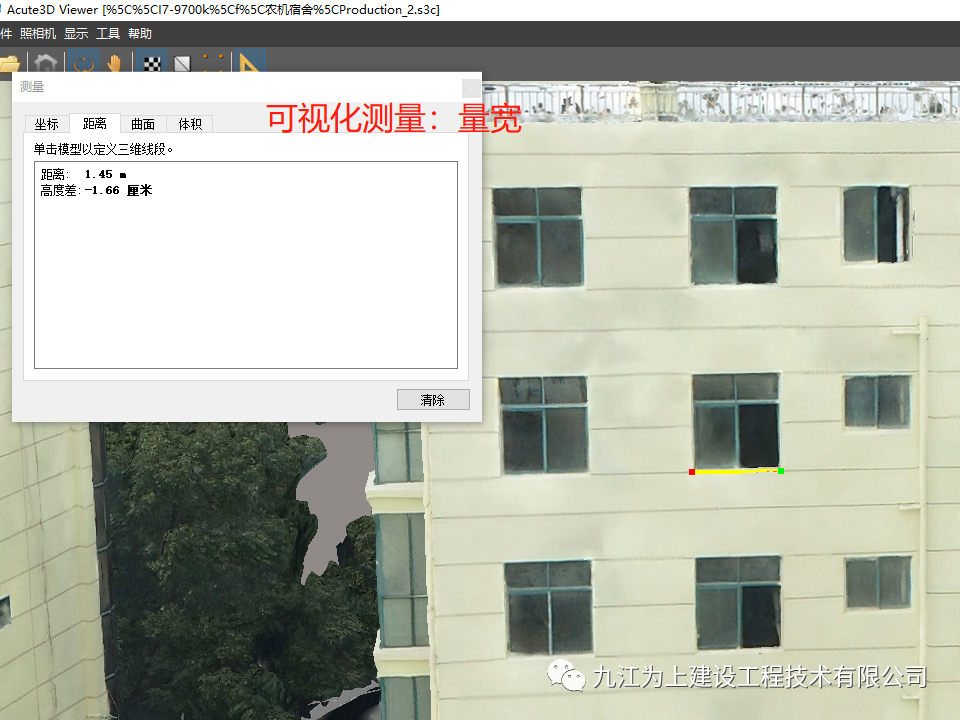Select the orbit rotate tool
The width and height of the screenshot is (960, 720).
[x=84, y=64]
